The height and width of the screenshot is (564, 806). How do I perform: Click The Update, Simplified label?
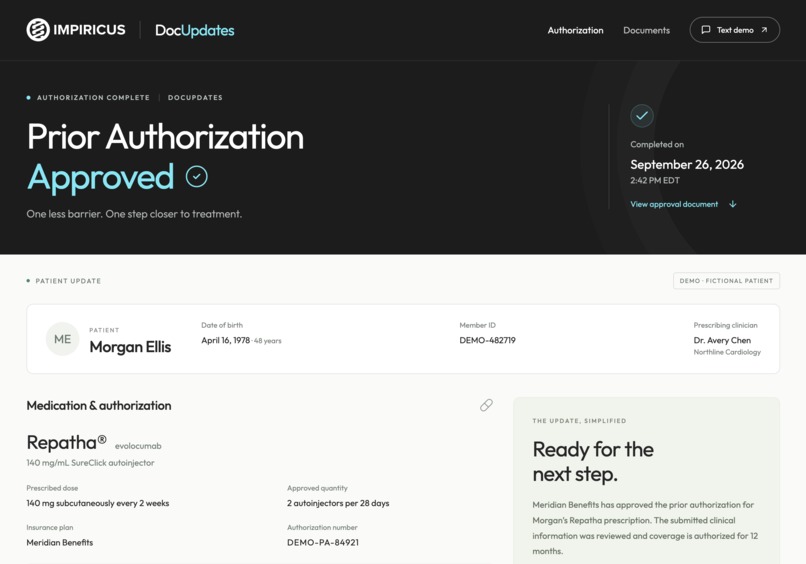[579, 421]
